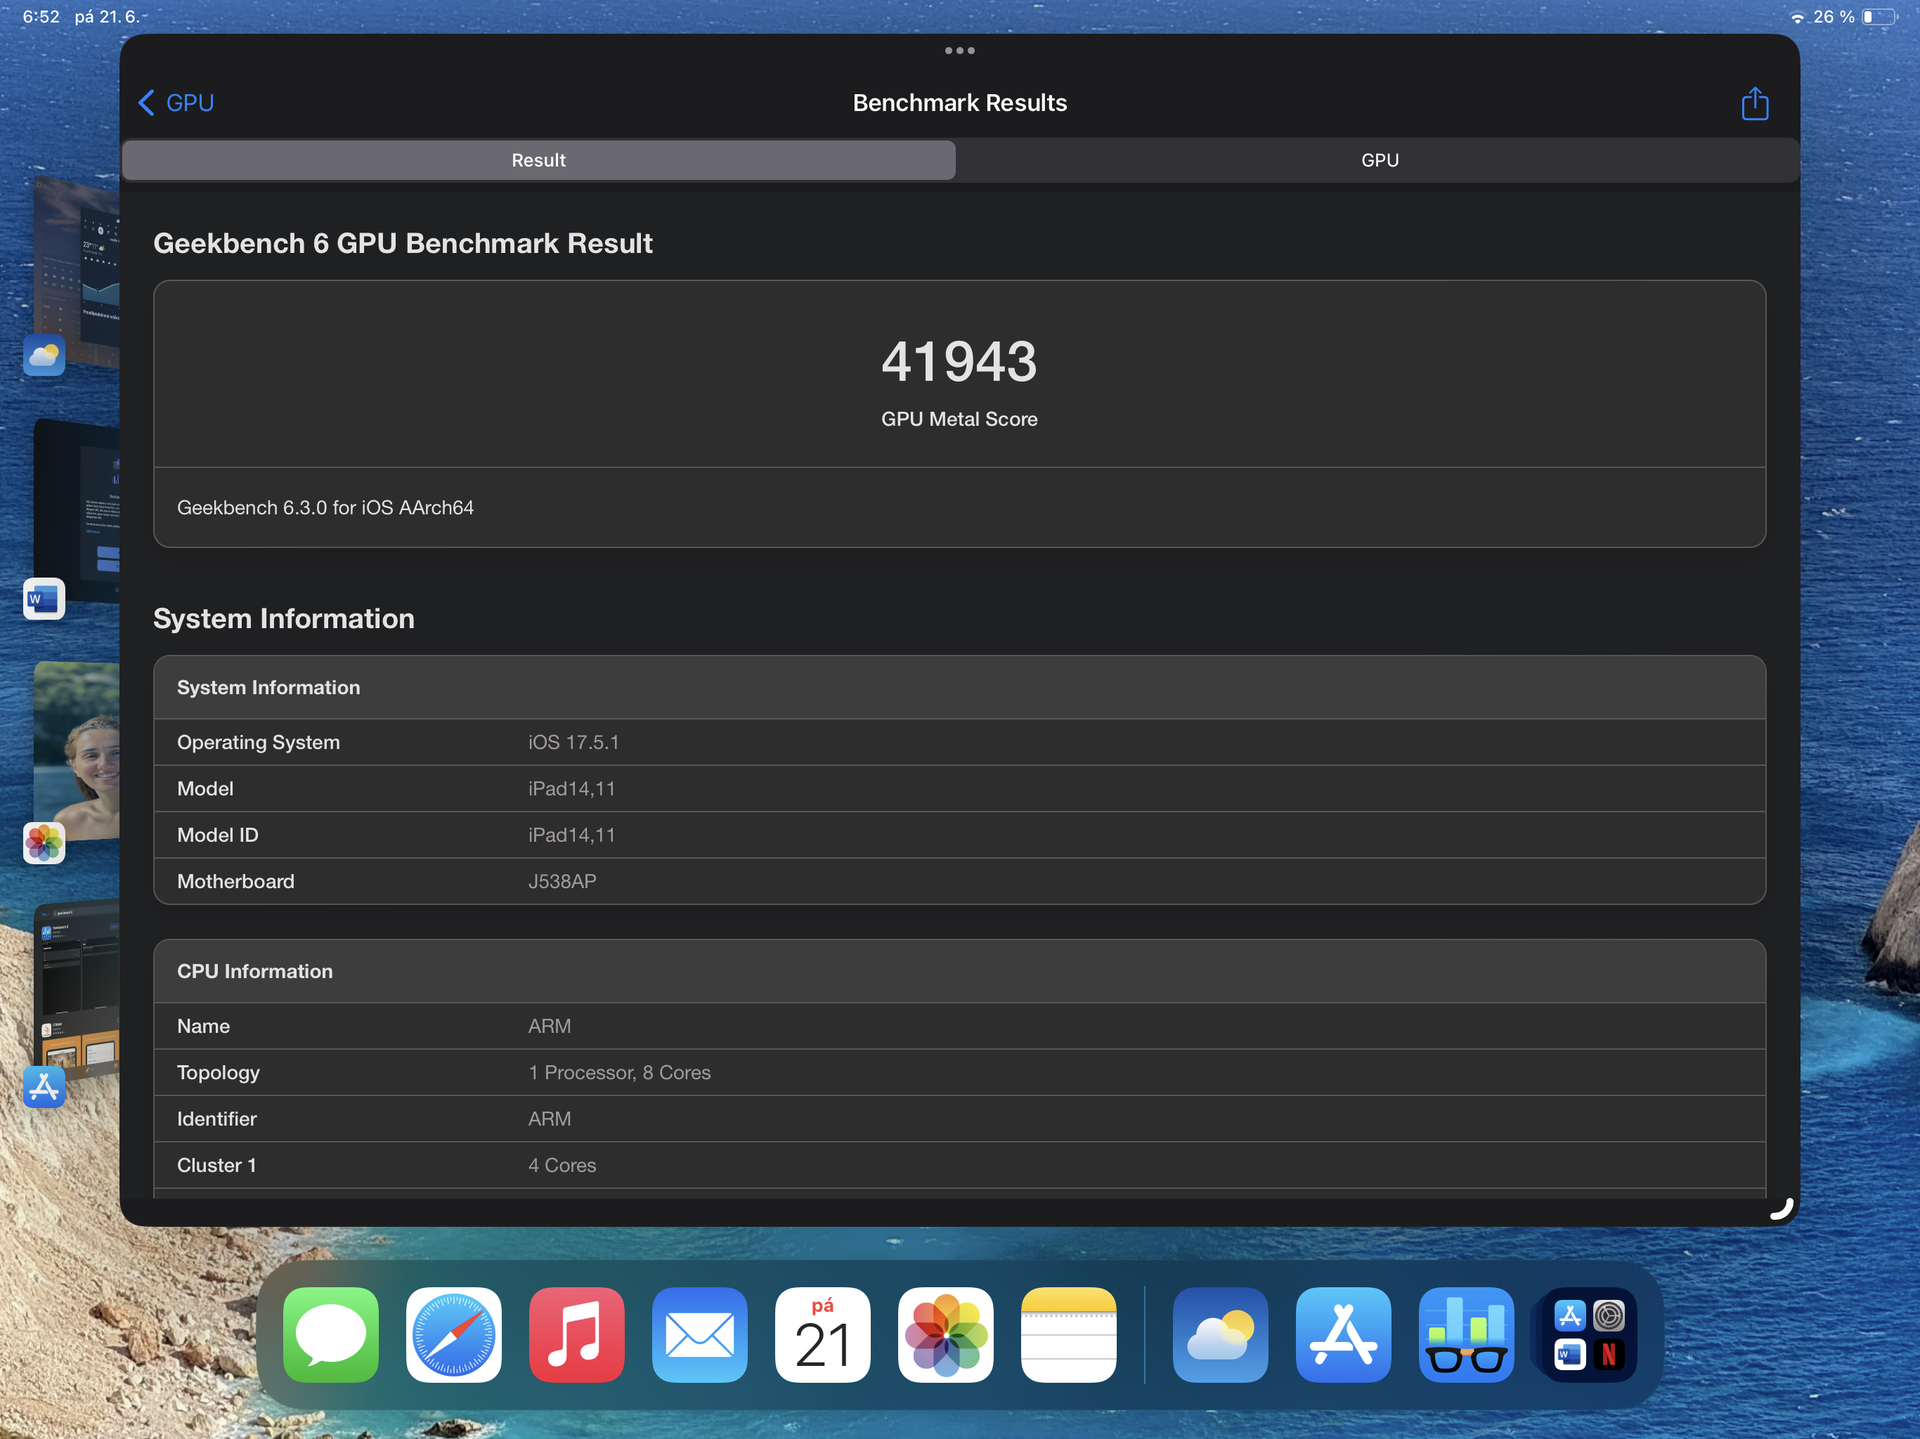1920x1439 pixels.
Task: Tap the Wi-Fi icon in the status bar
Action: click(x=1796, y=16)
